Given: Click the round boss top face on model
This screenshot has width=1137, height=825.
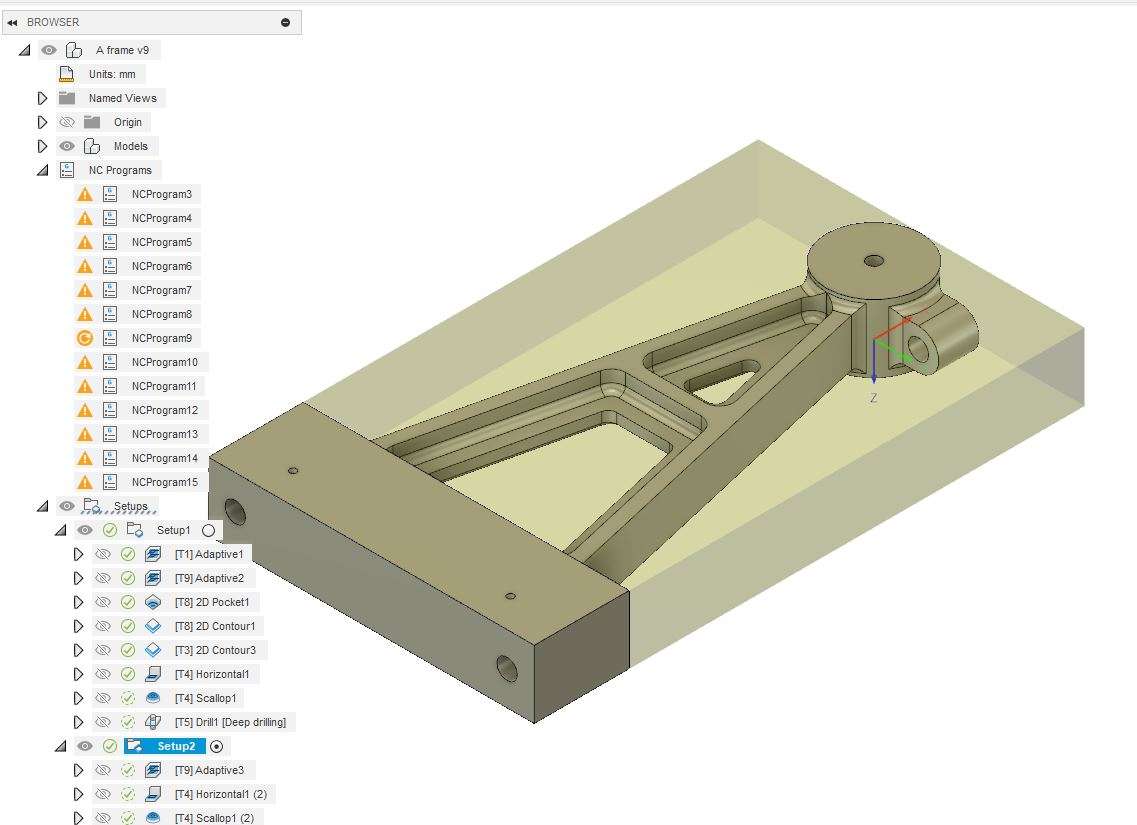Looking at the screenshot, I should 874,260.
